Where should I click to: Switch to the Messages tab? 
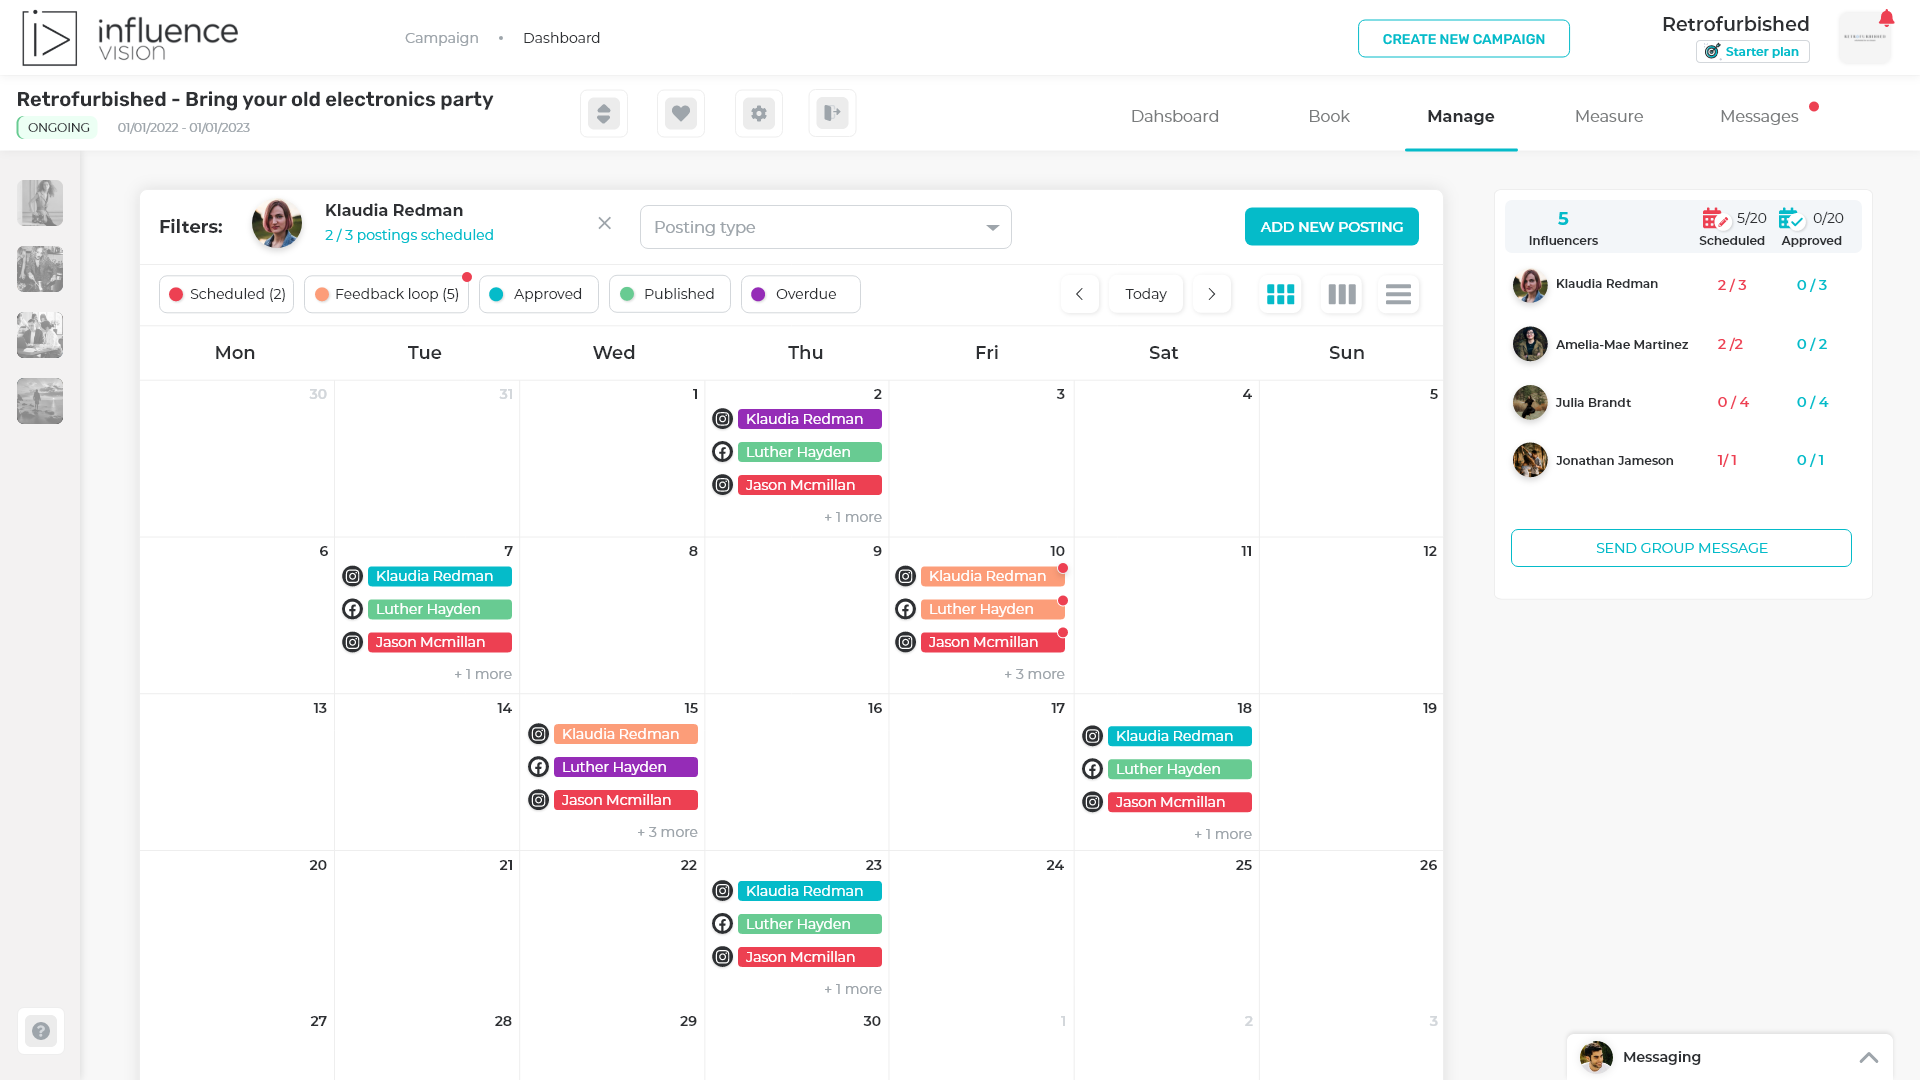pos(1758,116)
